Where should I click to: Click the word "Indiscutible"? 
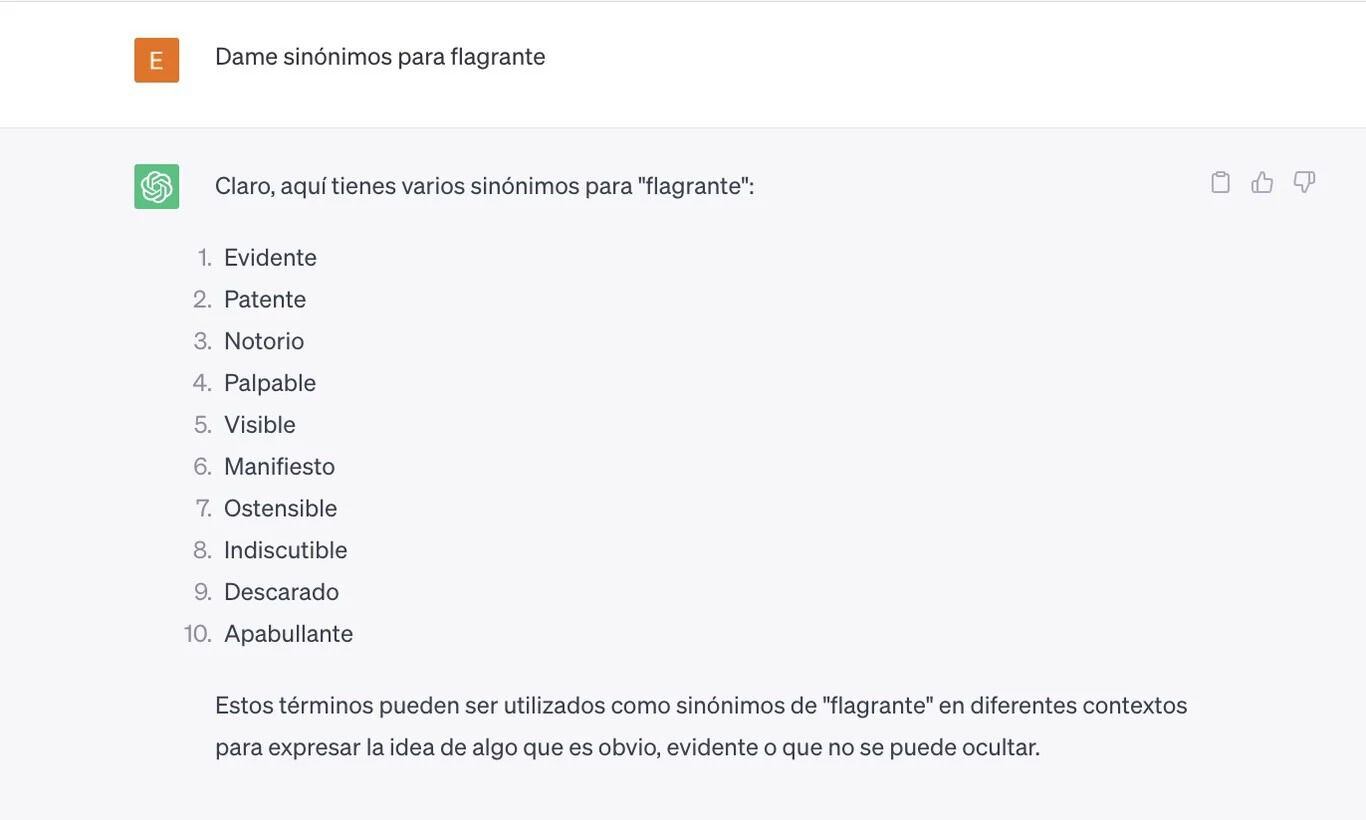click(x=285, y=551)
